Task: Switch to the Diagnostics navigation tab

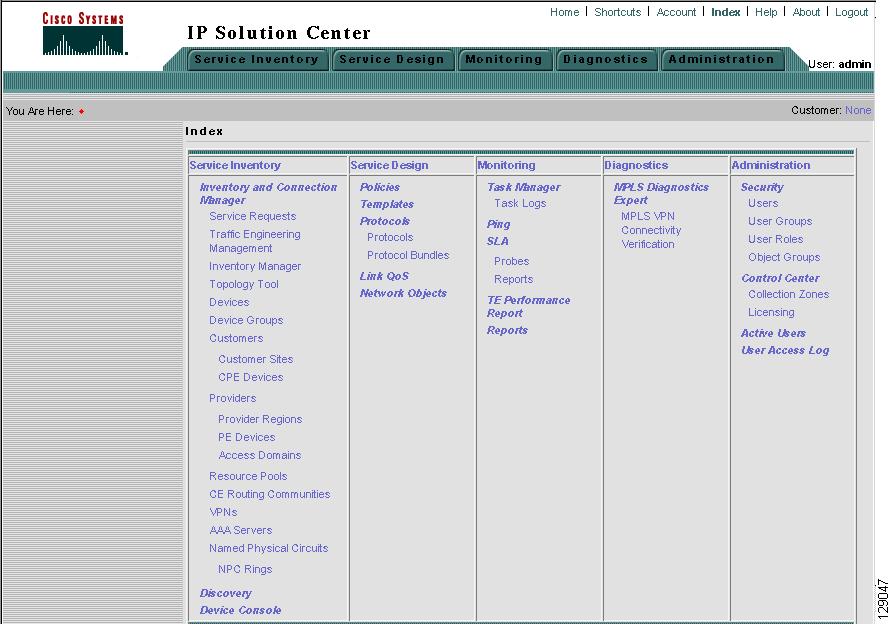Action: (x=605, y=59)
